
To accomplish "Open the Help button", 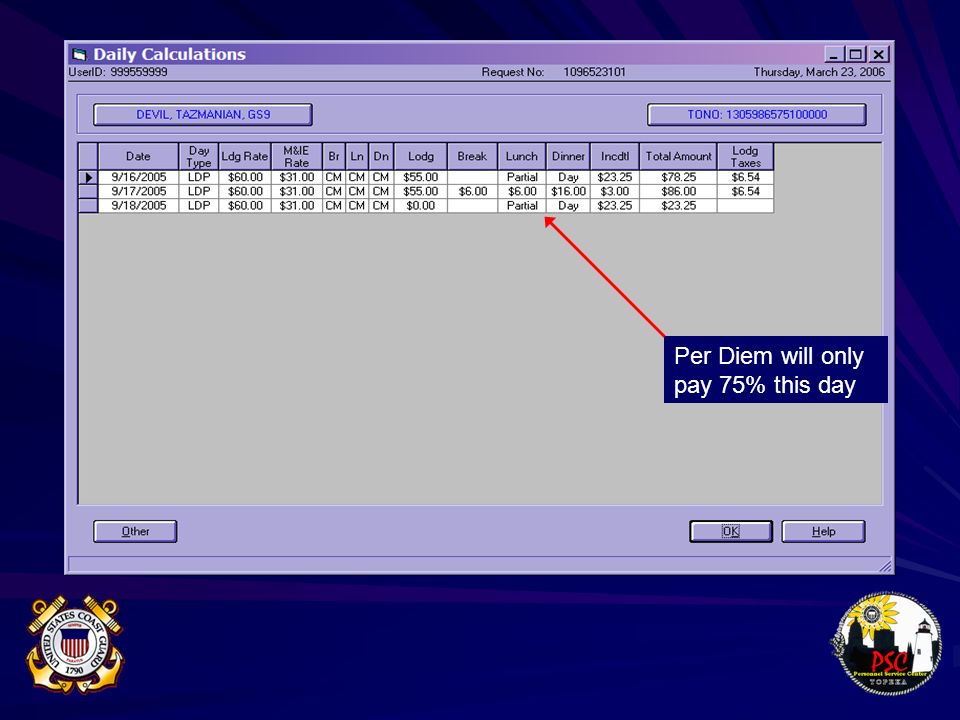I will click(x=823, y=531).
